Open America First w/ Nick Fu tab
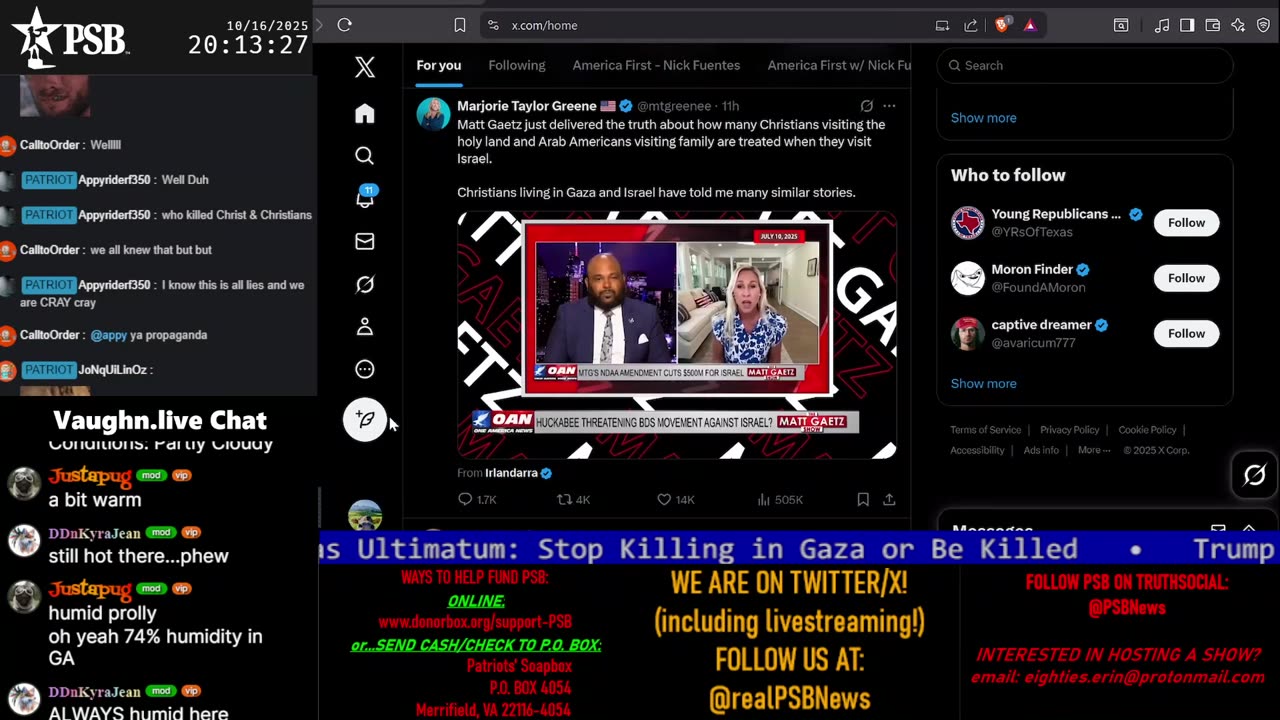Screen dimensions: 1280x720 click(x=839, y=65)
